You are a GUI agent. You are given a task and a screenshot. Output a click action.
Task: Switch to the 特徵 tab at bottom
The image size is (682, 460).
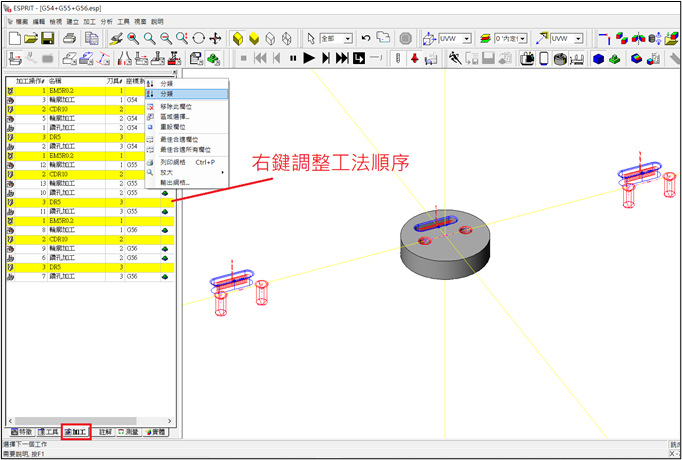(x=20, y=432)
